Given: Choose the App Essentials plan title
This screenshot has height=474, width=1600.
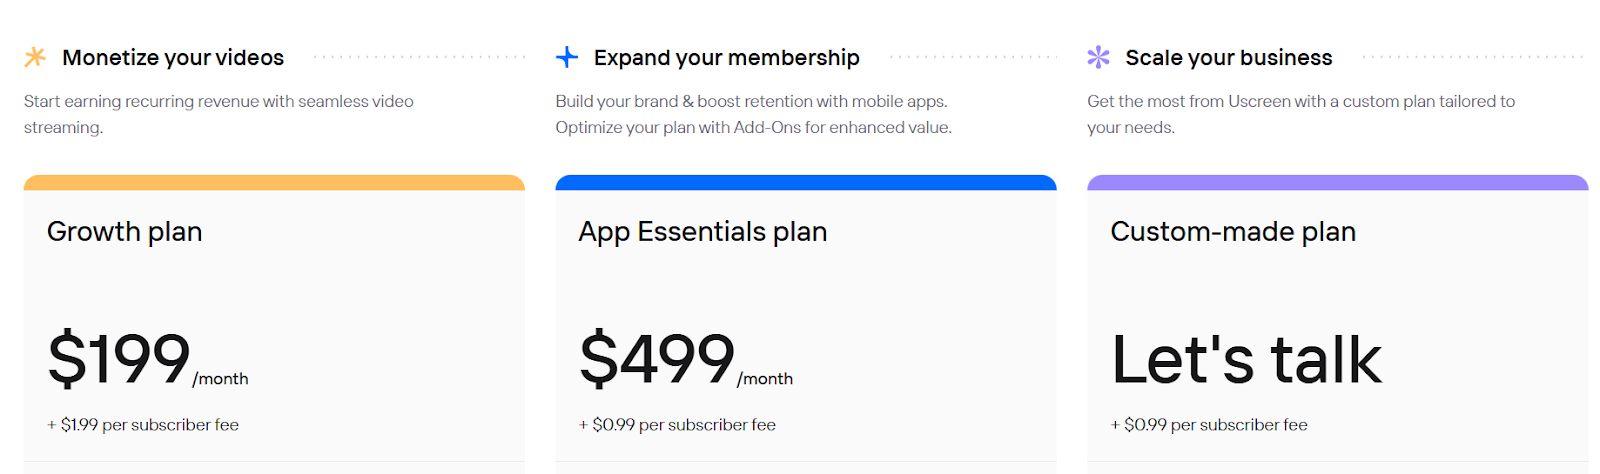Looking at the screenshot, I should [x=703, y=232].
